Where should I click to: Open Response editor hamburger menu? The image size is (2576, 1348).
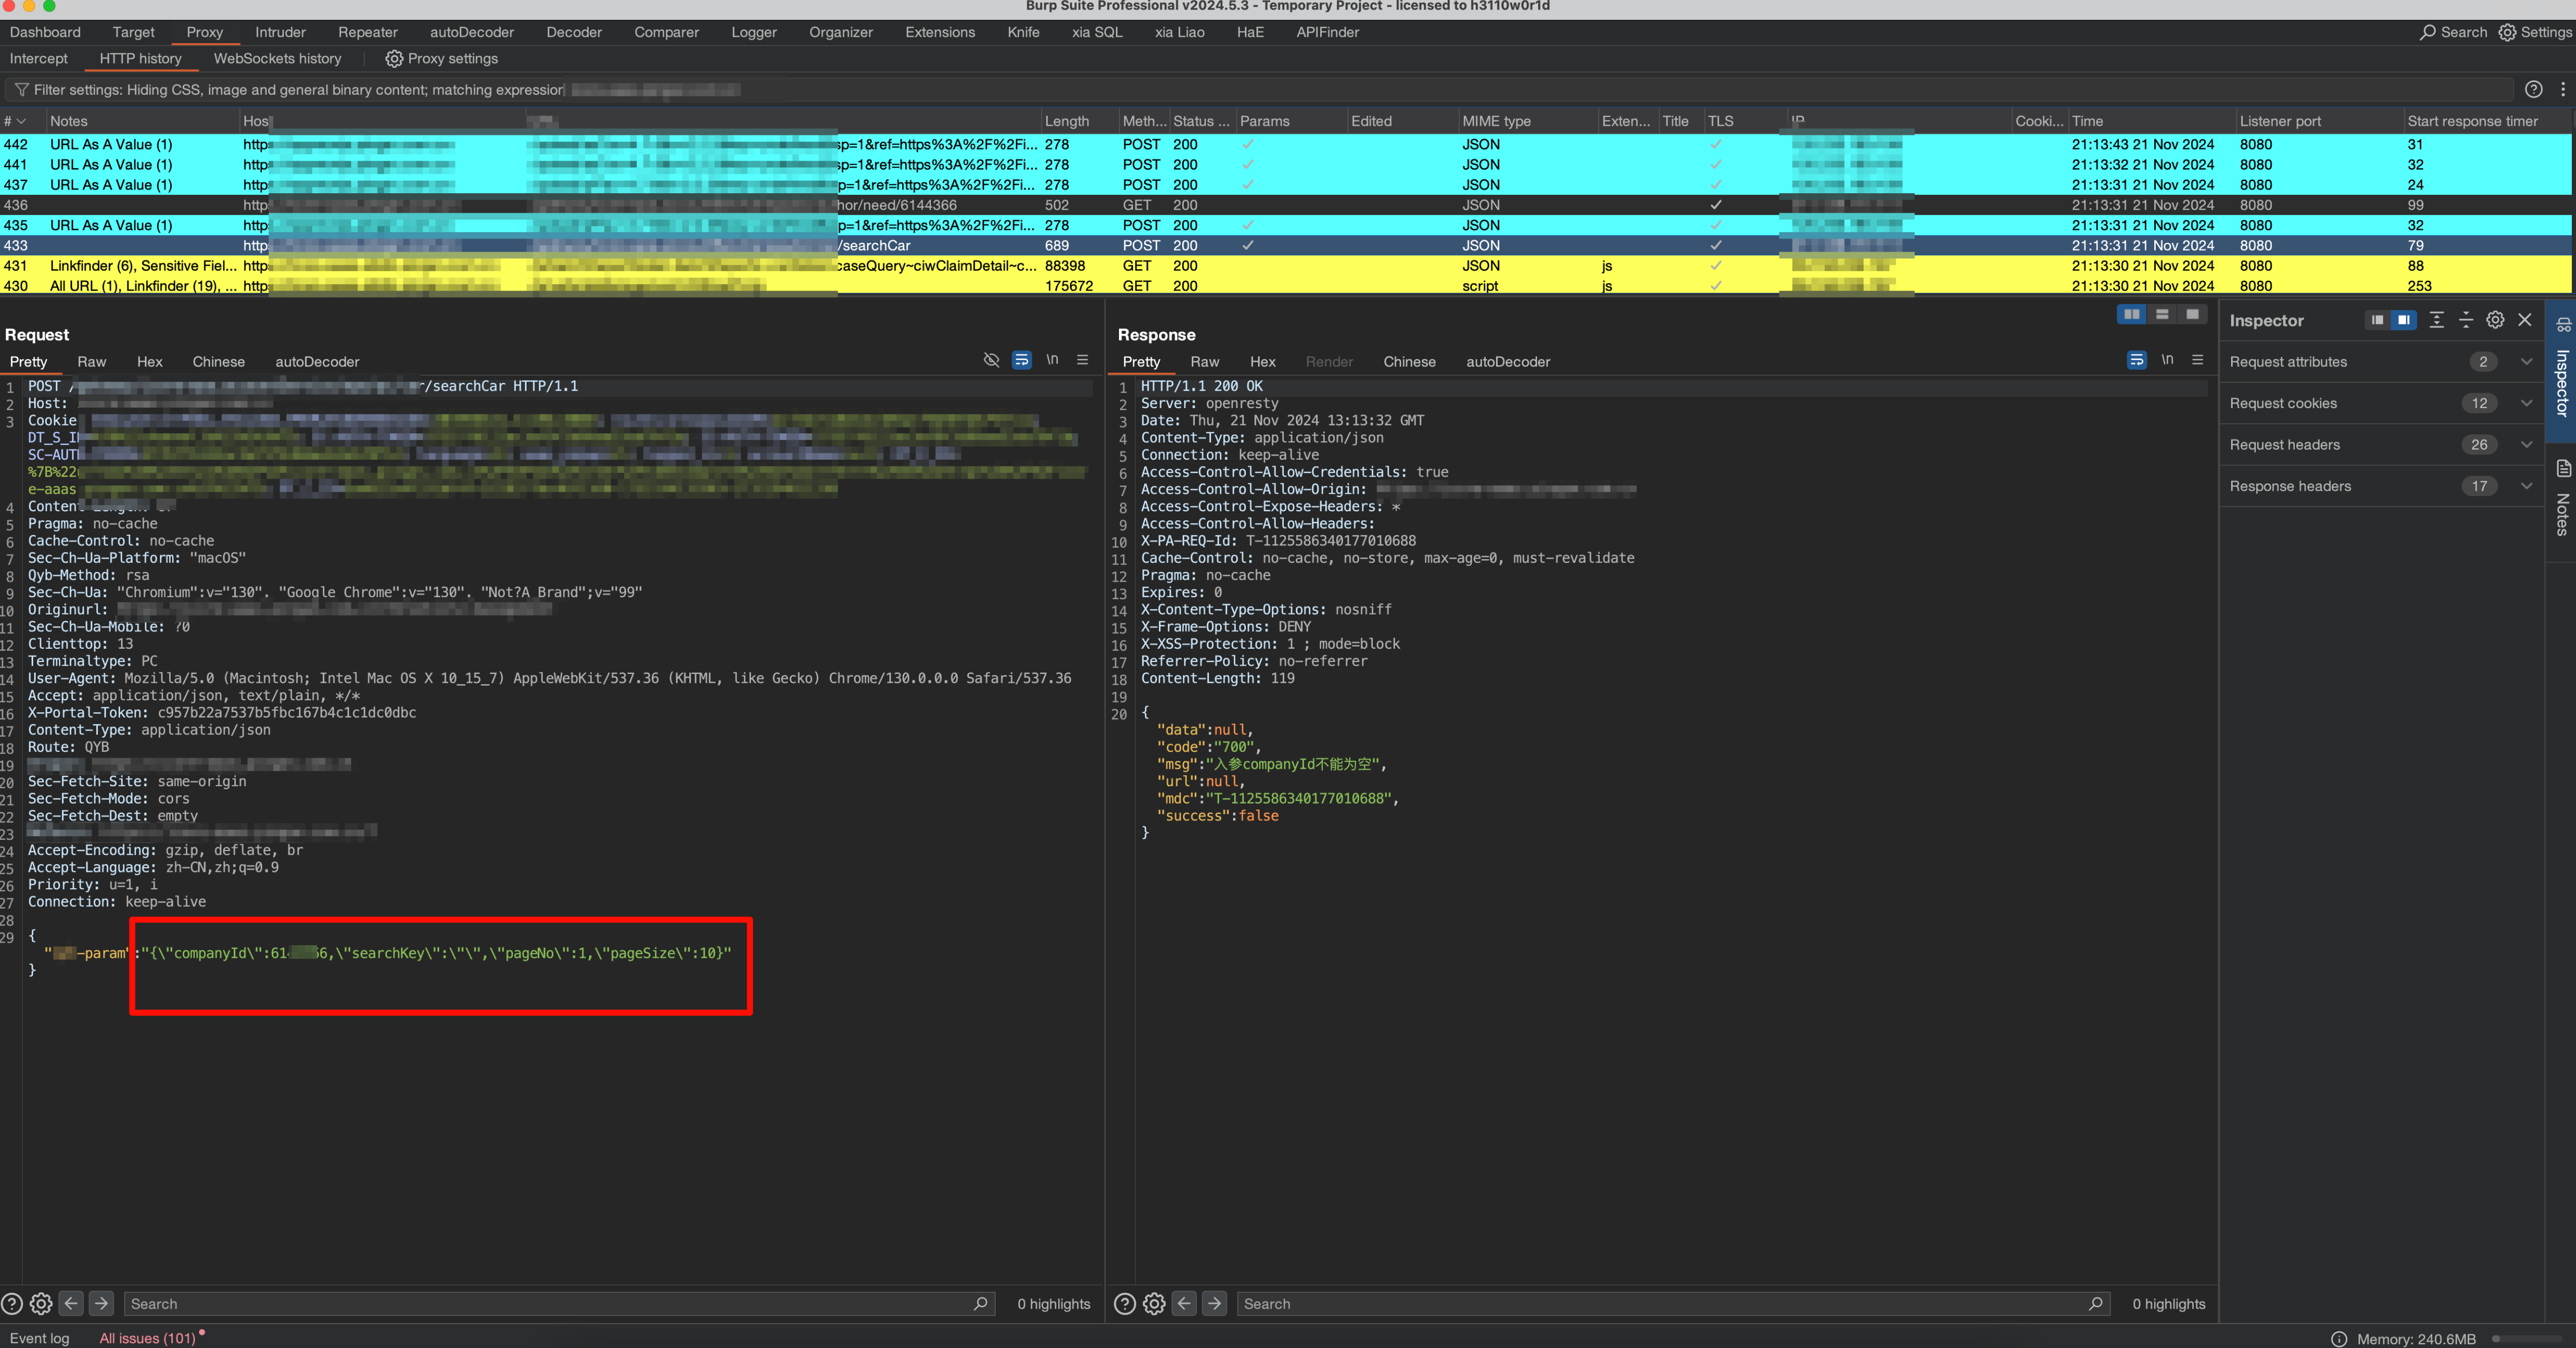coord(2197,360)
